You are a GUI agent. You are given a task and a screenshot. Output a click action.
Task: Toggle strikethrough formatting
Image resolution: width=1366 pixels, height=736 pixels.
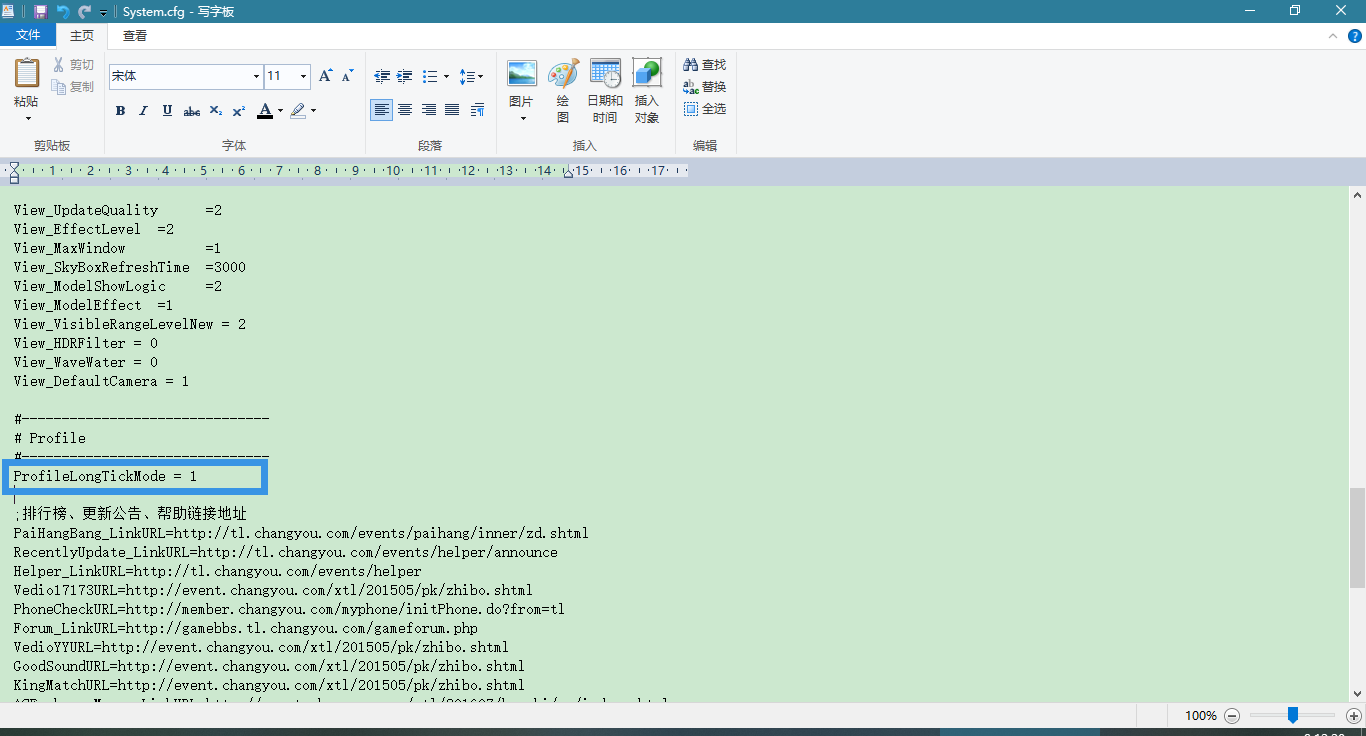pyautogui.click(x=191, y=111)
